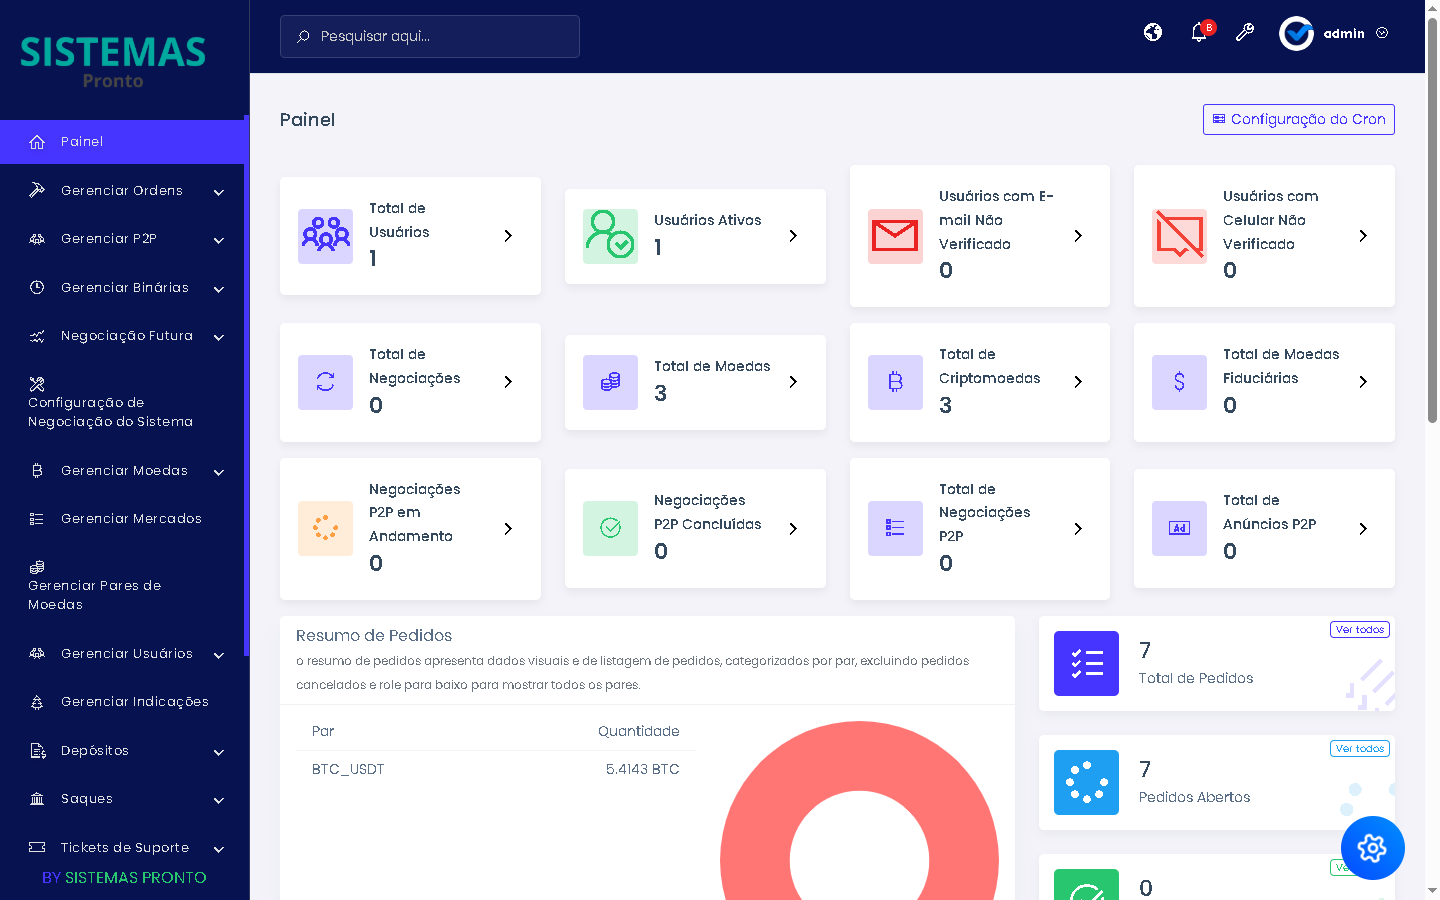Click the Usuários Ativos green user icon
Viewport: 1440px width, 900px height.
(x=610, y=236)
